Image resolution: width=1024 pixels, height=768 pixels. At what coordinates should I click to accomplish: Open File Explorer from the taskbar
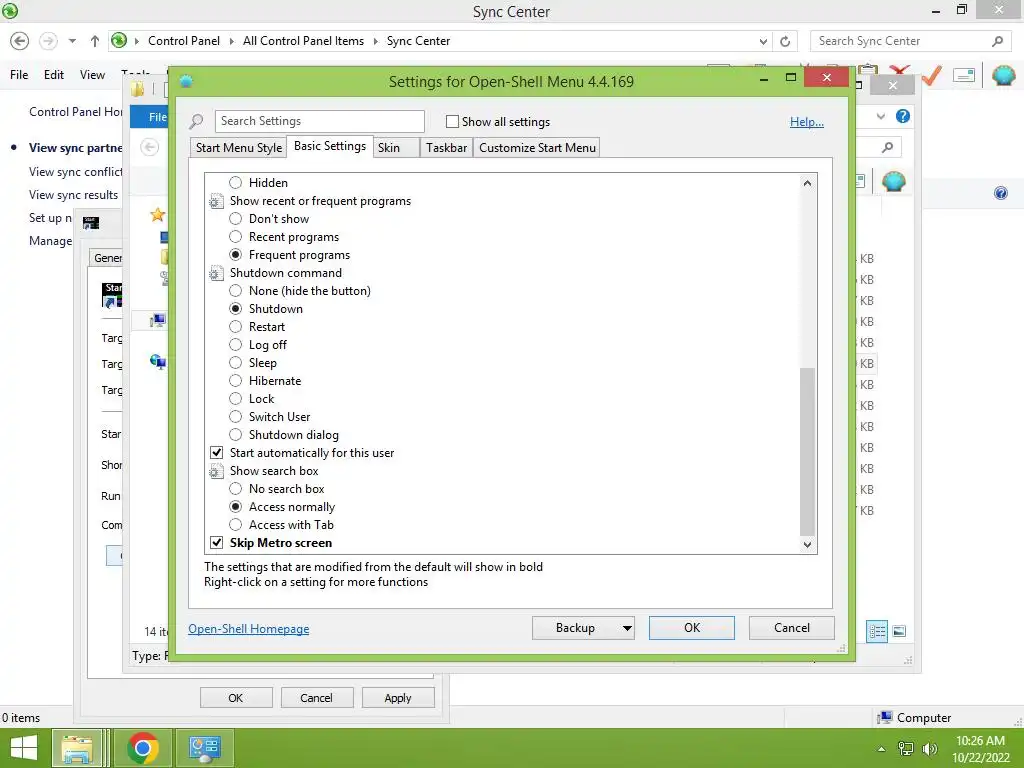77,748
